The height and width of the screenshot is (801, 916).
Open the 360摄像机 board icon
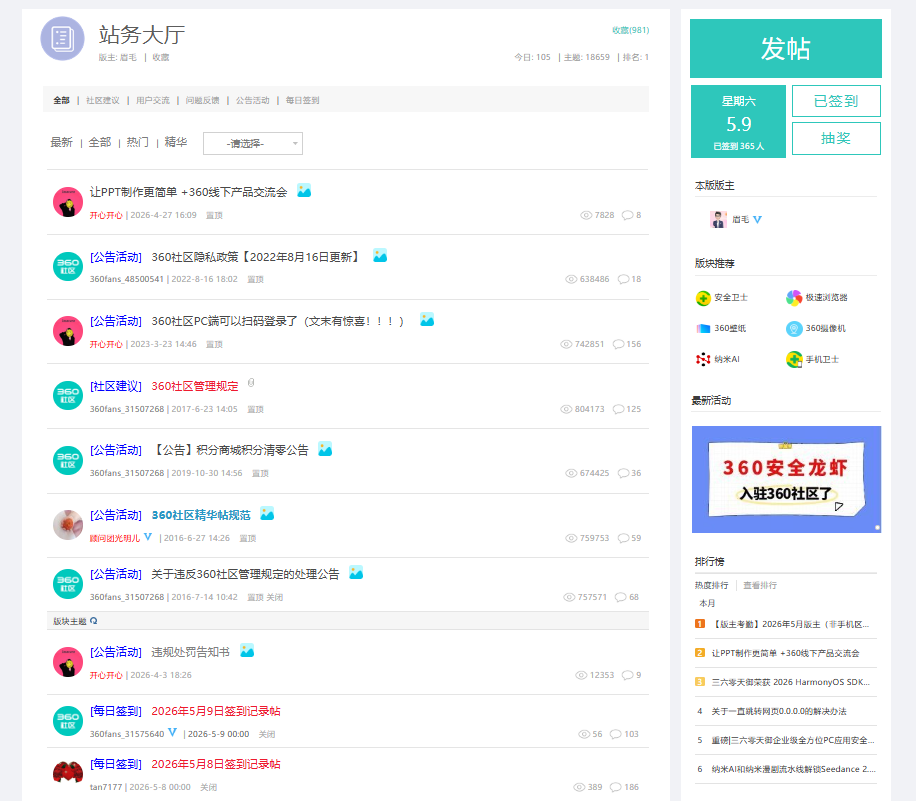794,329
